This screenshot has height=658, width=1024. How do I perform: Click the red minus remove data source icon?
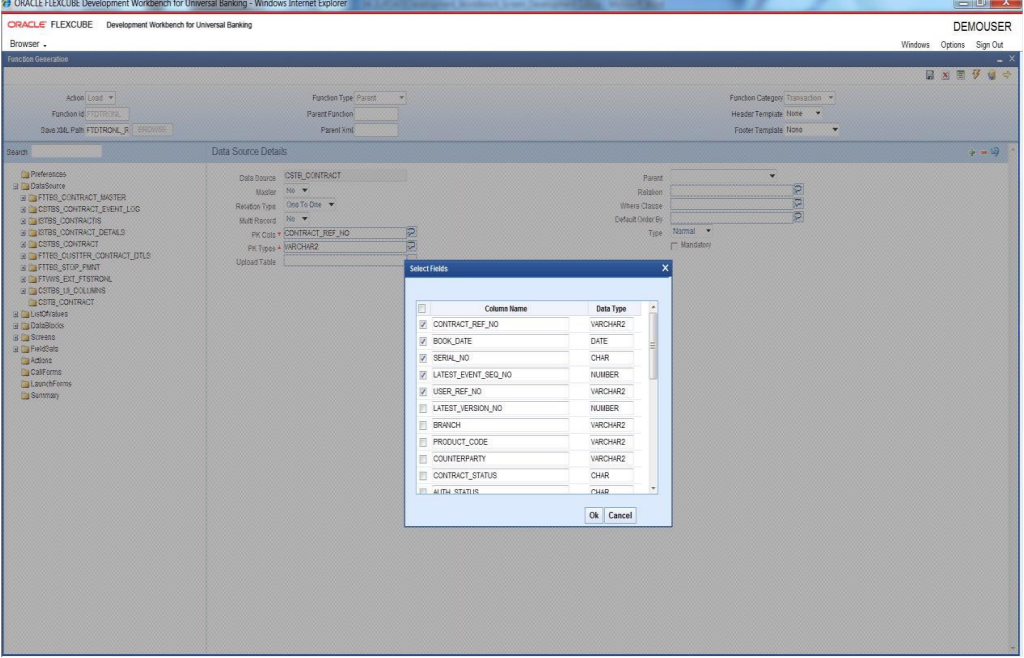click(x=984, y=152)
